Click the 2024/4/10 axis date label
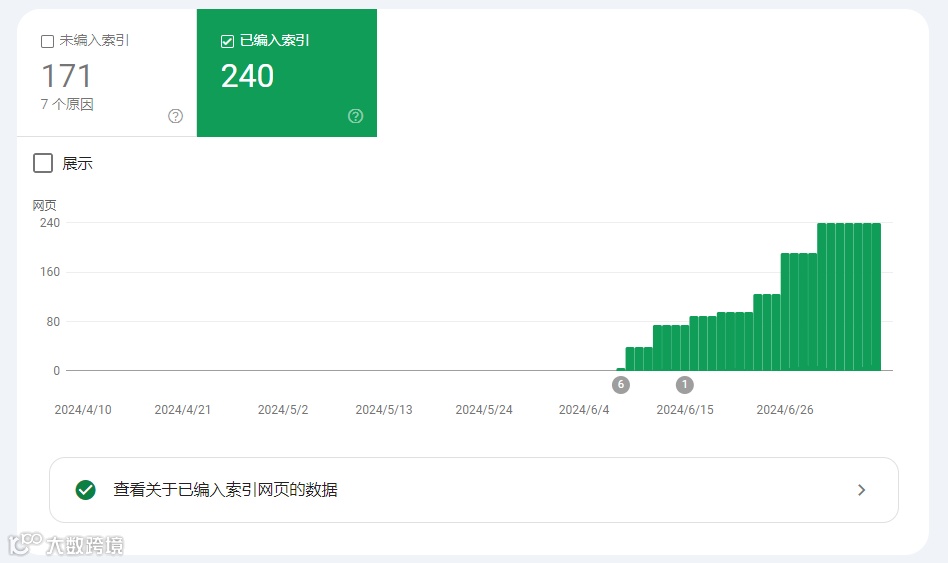This screenshot has height=563, width=948. 83,410
